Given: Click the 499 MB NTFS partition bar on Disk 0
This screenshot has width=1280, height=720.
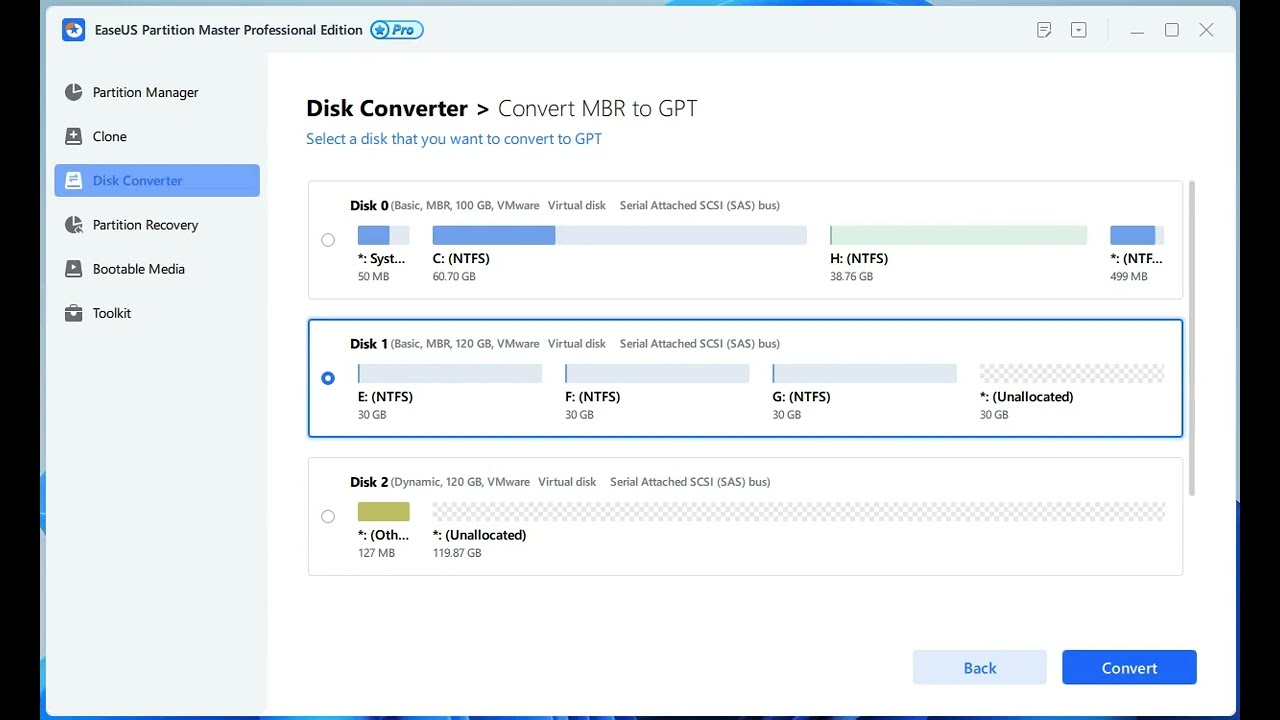Looking at the screenshot, I should point(1137,235).
